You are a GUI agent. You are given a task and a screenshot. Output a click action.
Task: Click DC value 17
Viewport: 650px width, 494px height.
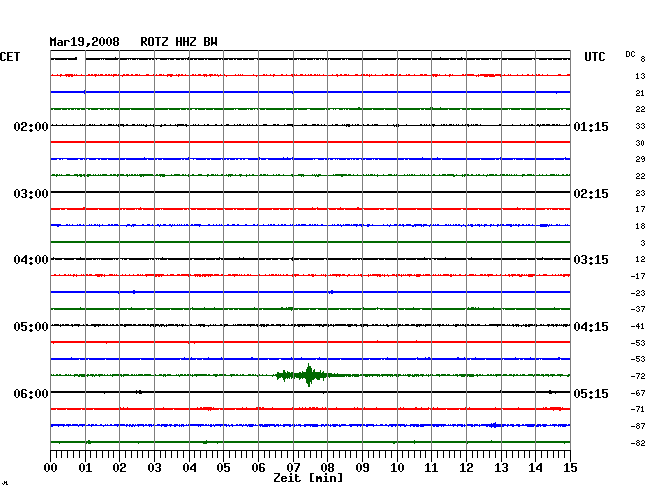(x=640, y=209)
